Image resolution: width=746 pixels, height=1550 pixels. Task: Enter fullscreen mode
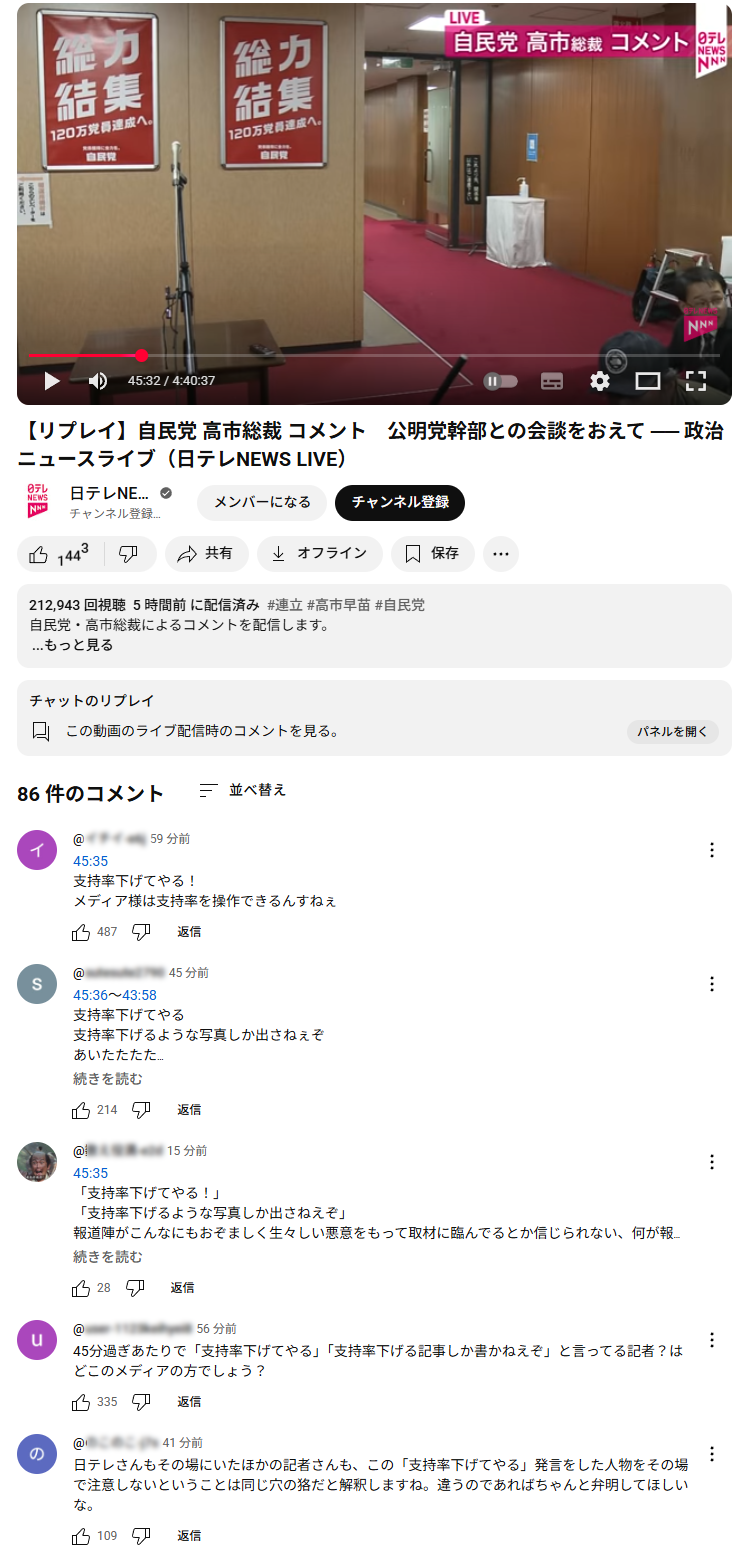pyautogui.click(x=696, y=381)
